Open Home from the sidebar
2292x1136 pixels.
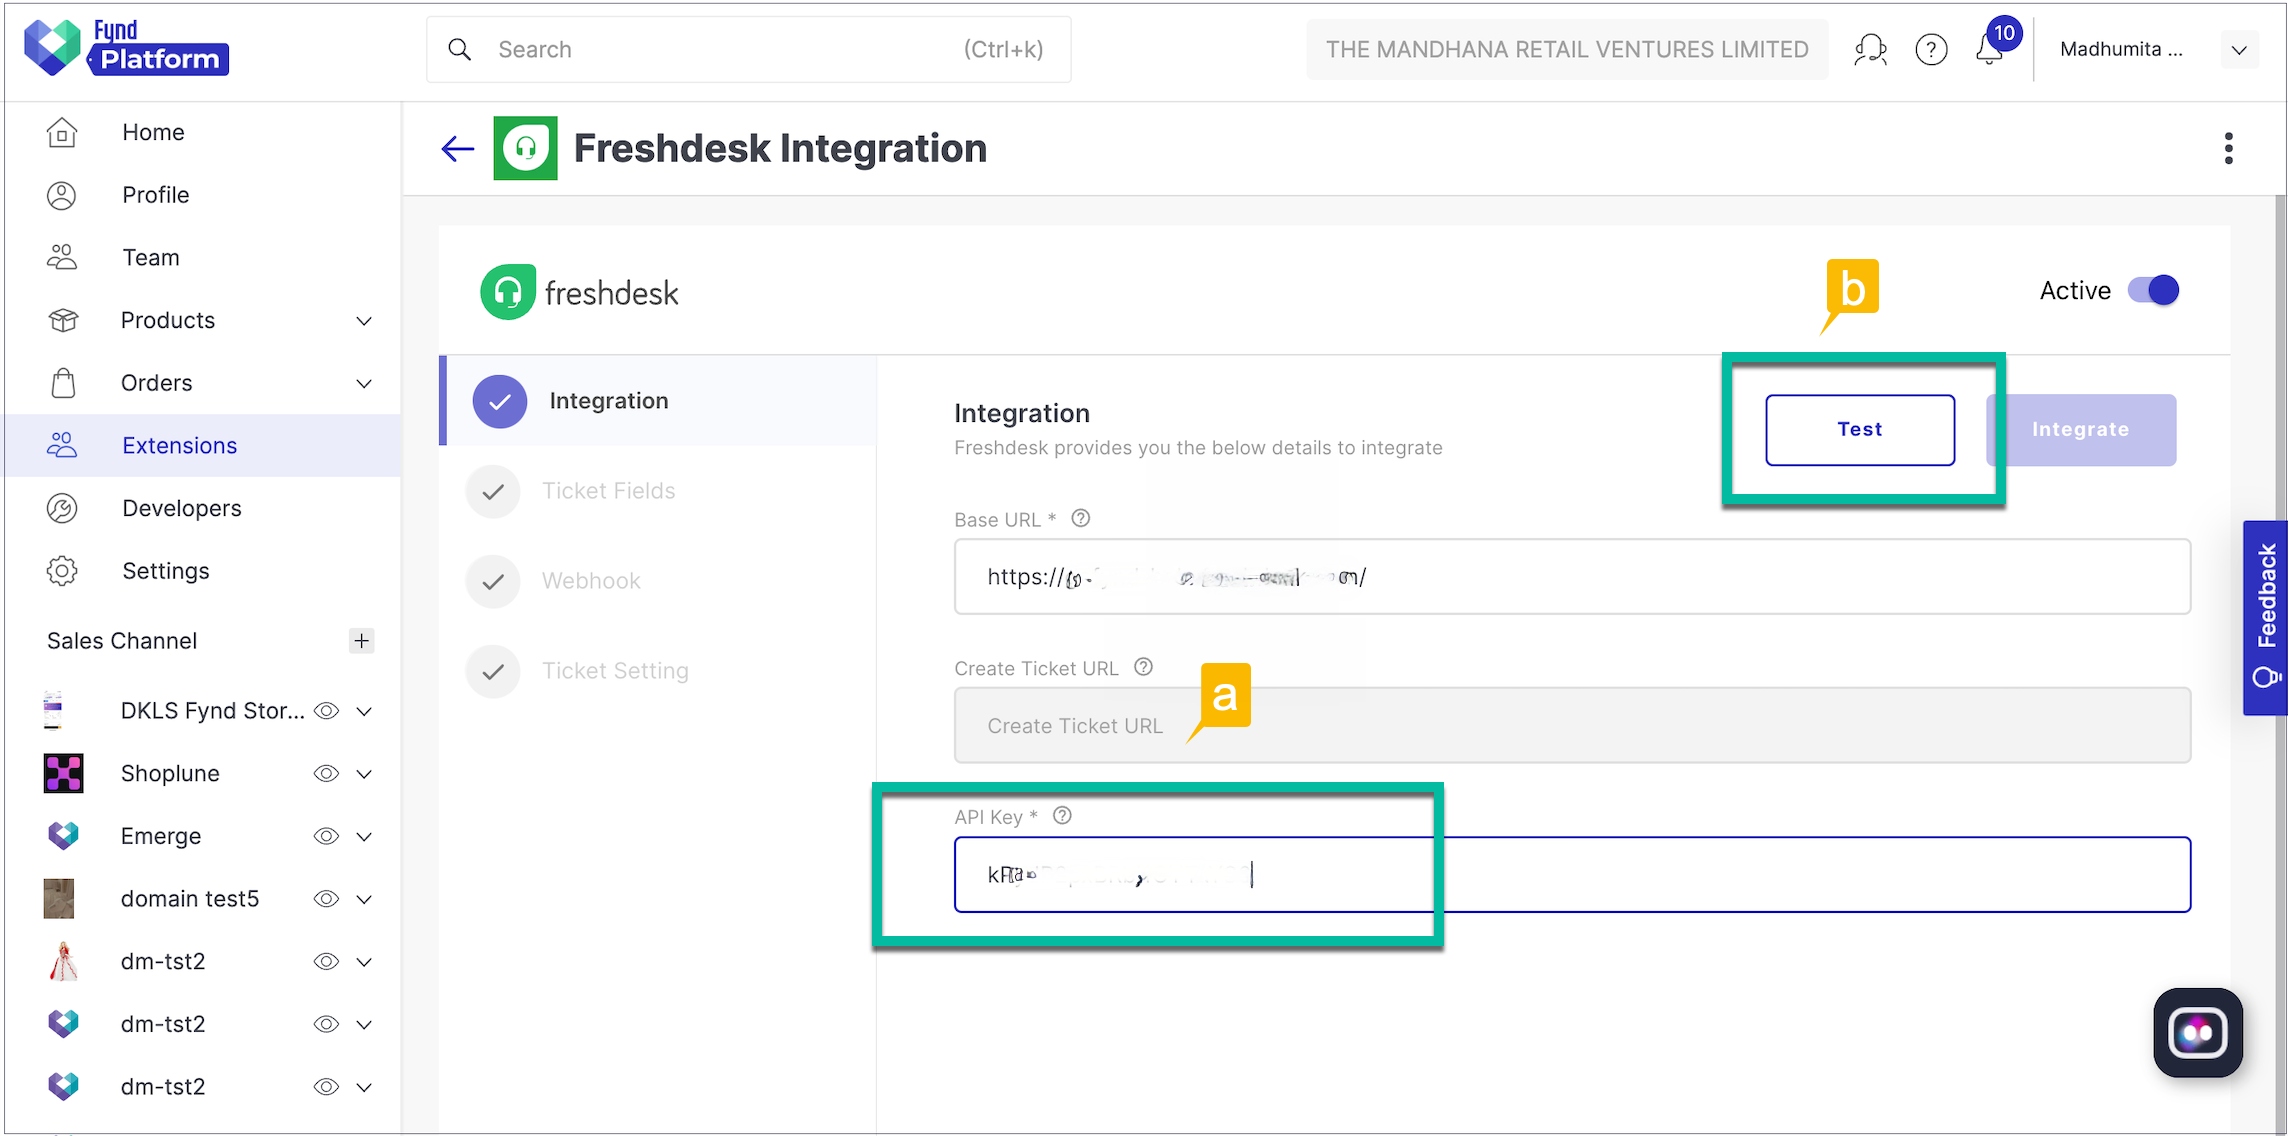click(x=152, y=131)
